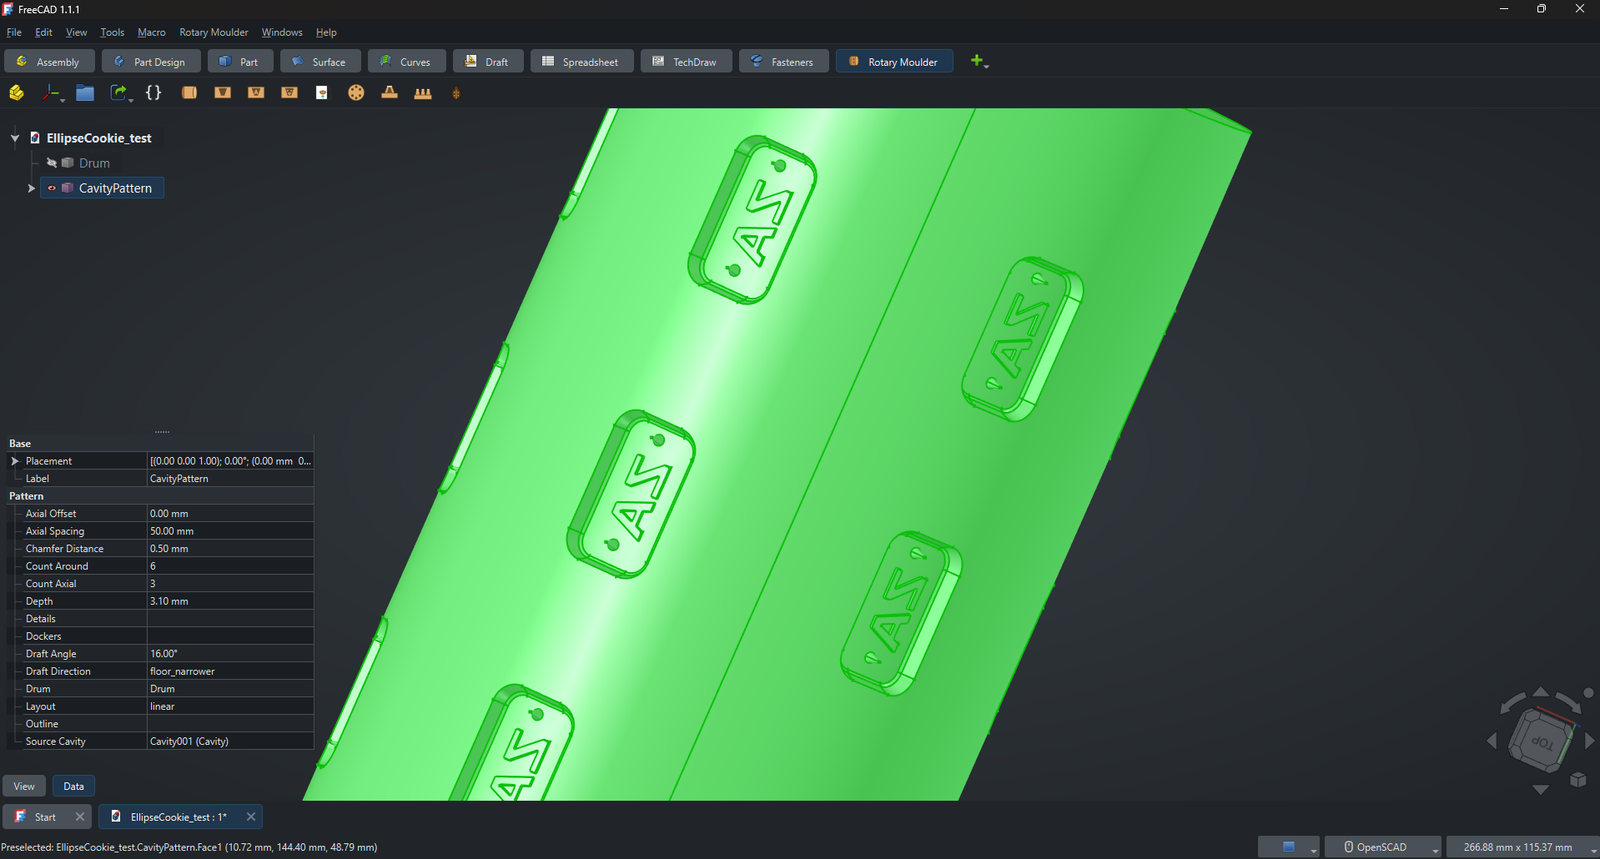Switch to the TechDraw workbench

click(686, 61)
